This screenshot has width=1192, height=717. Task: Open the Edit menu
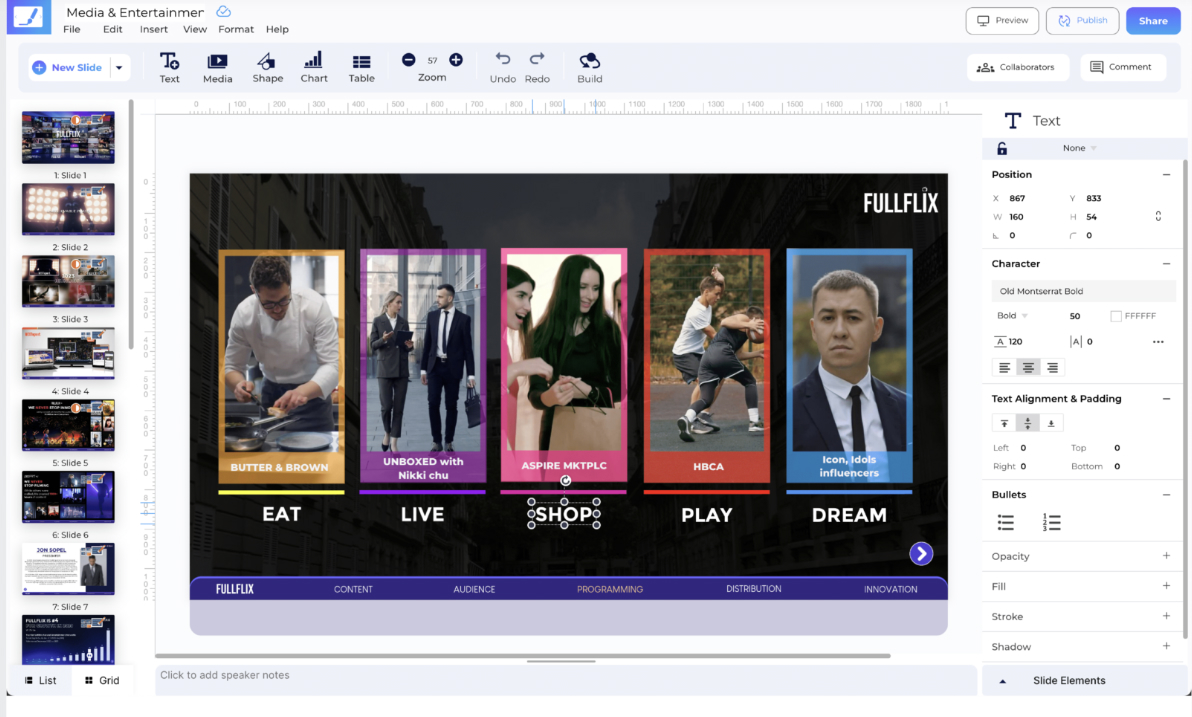(113, 30)
